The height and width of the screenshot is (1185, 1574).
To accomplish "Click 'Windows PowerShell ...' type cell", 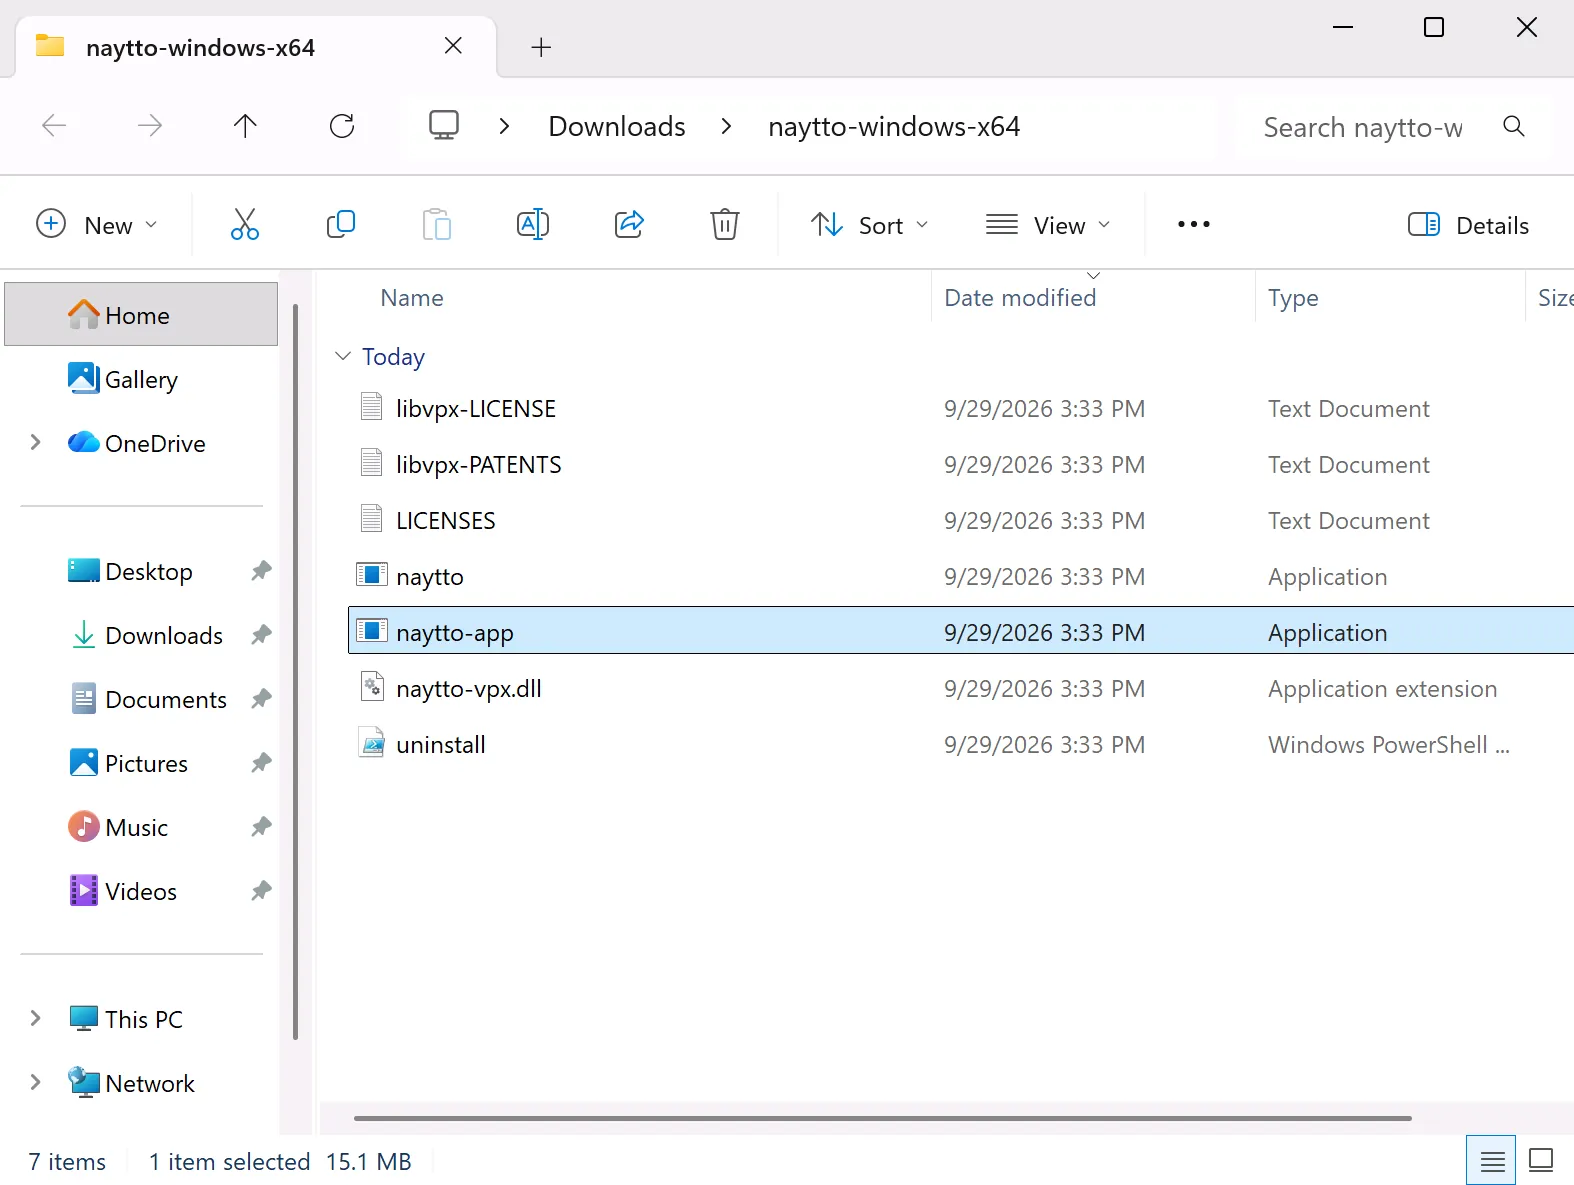I will (1389, 744).
